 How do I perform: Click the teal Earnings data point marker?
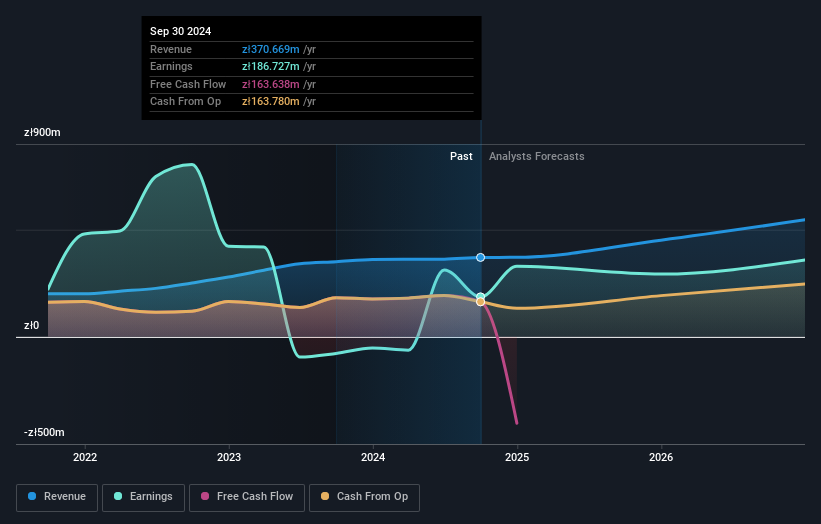click(x=480, y=297)
